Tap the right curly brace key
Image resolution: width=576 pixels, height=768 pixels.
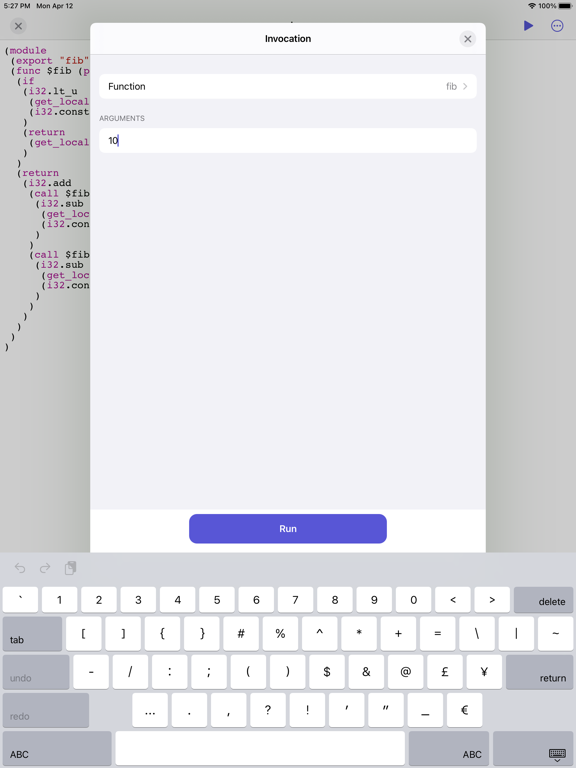(x=202, y=633)
